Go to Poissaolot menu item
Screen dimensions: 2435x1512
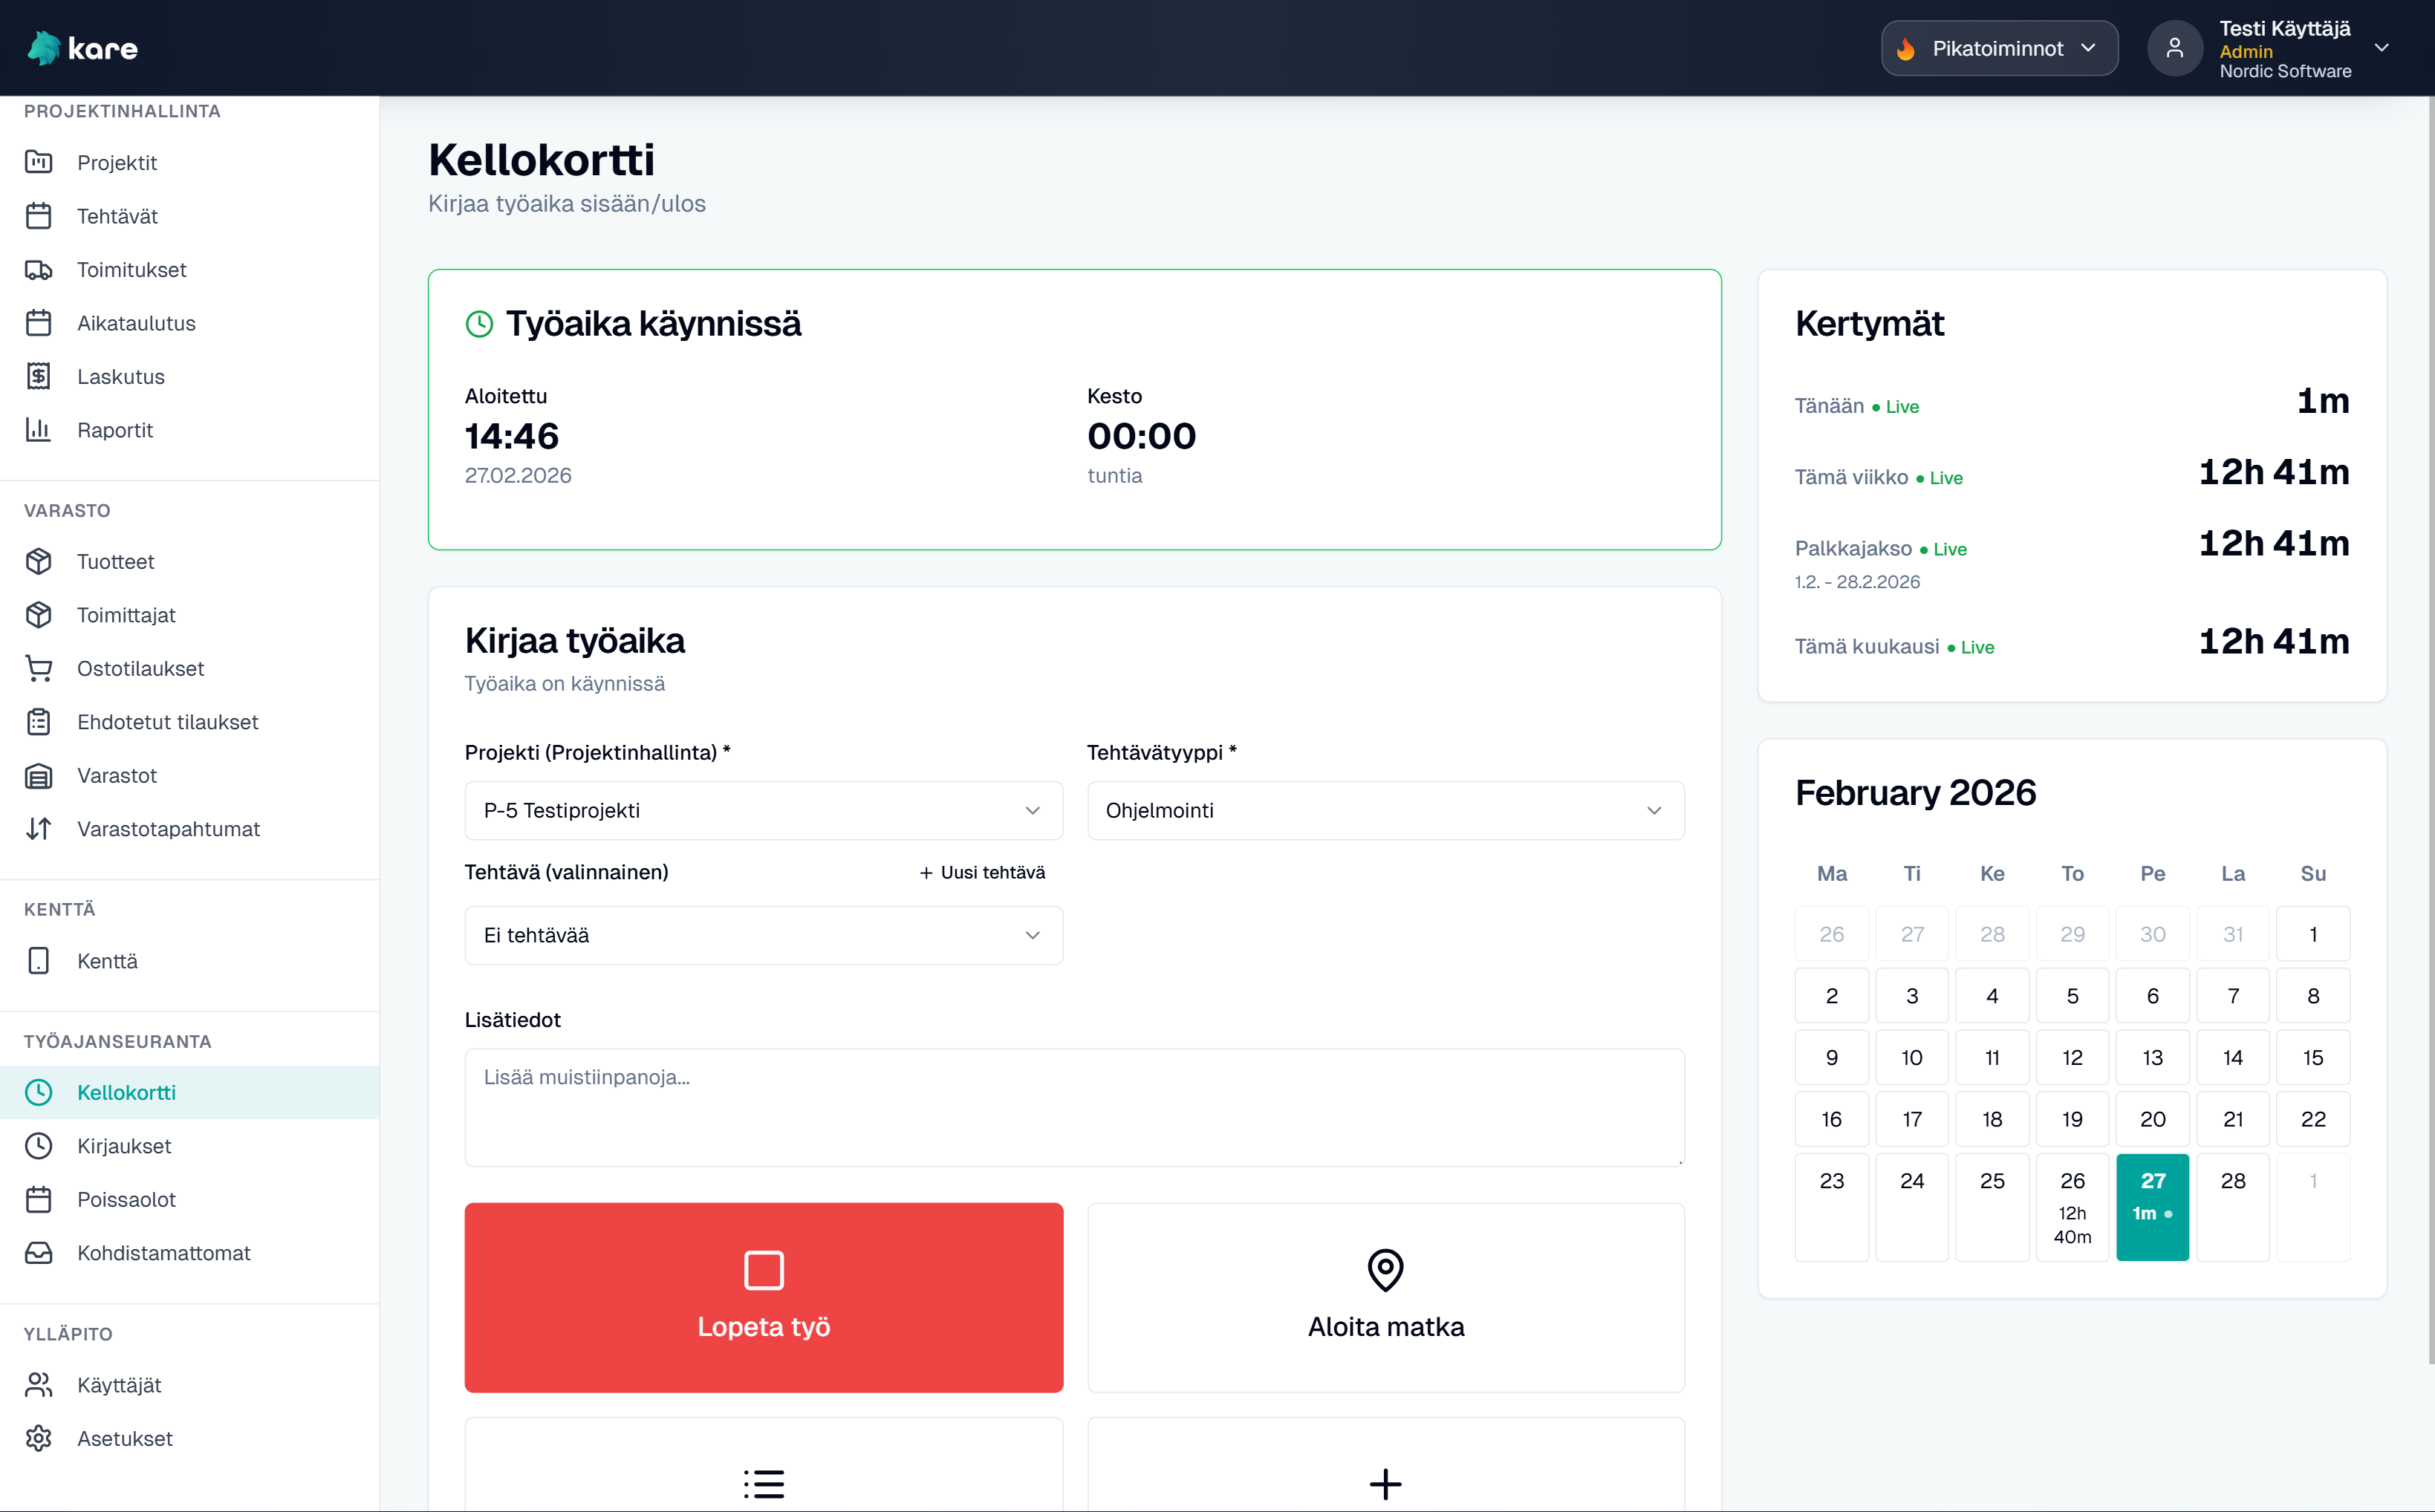[x=126, y=1200]
